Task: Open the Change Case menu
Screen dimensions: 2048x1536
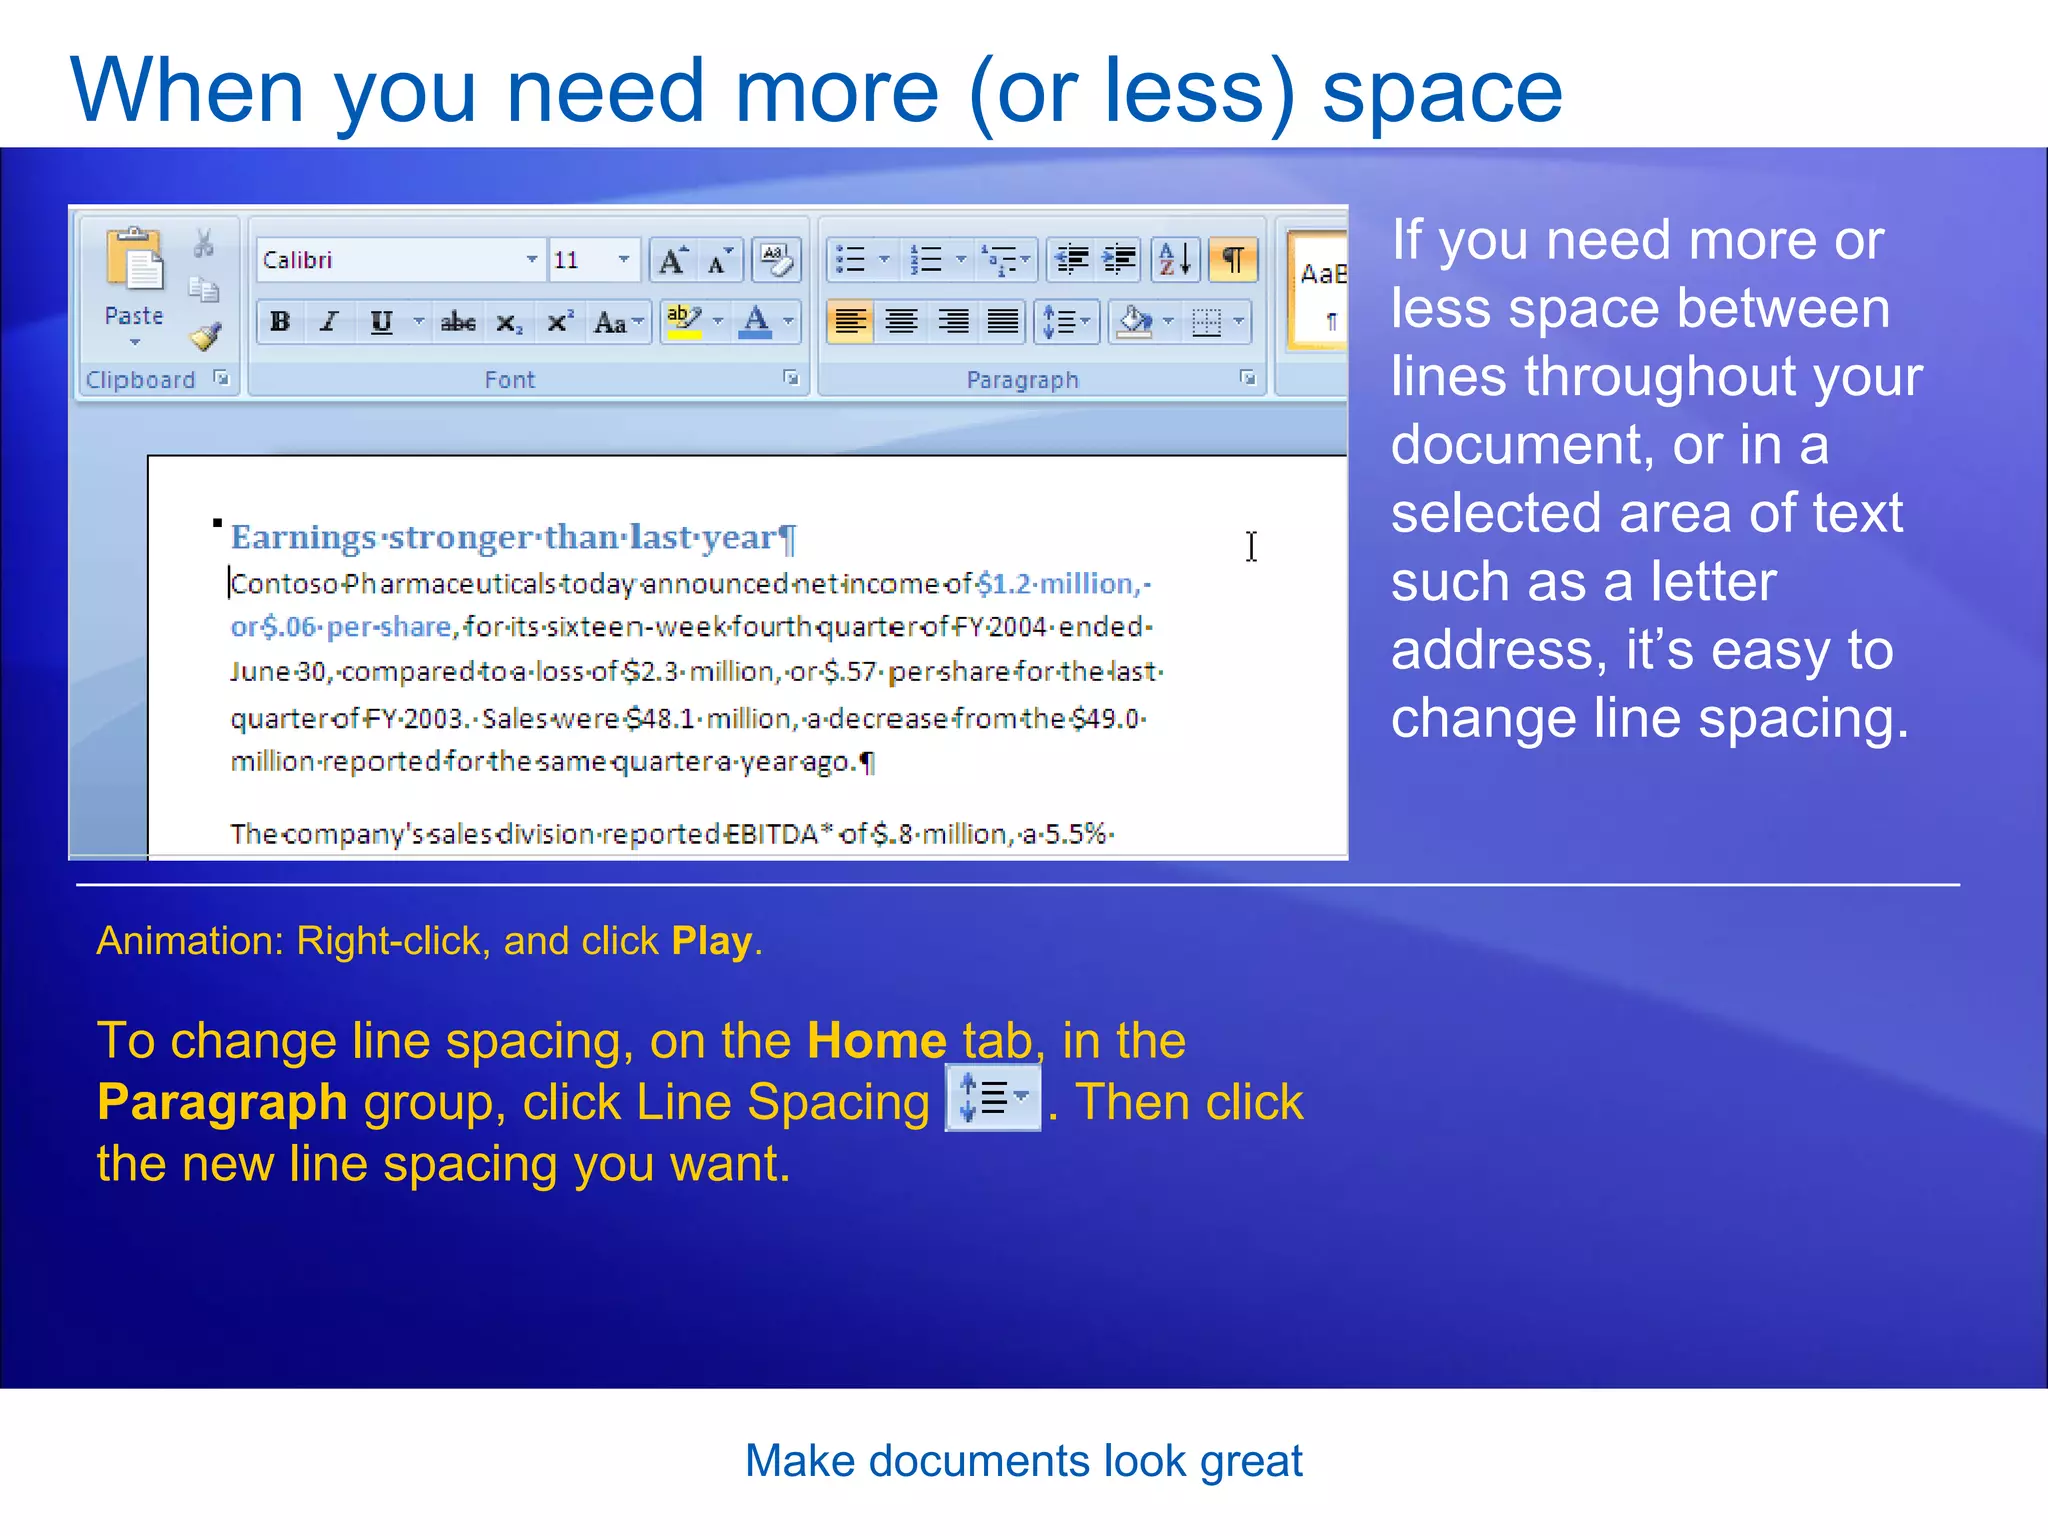Action: point(618,322)
